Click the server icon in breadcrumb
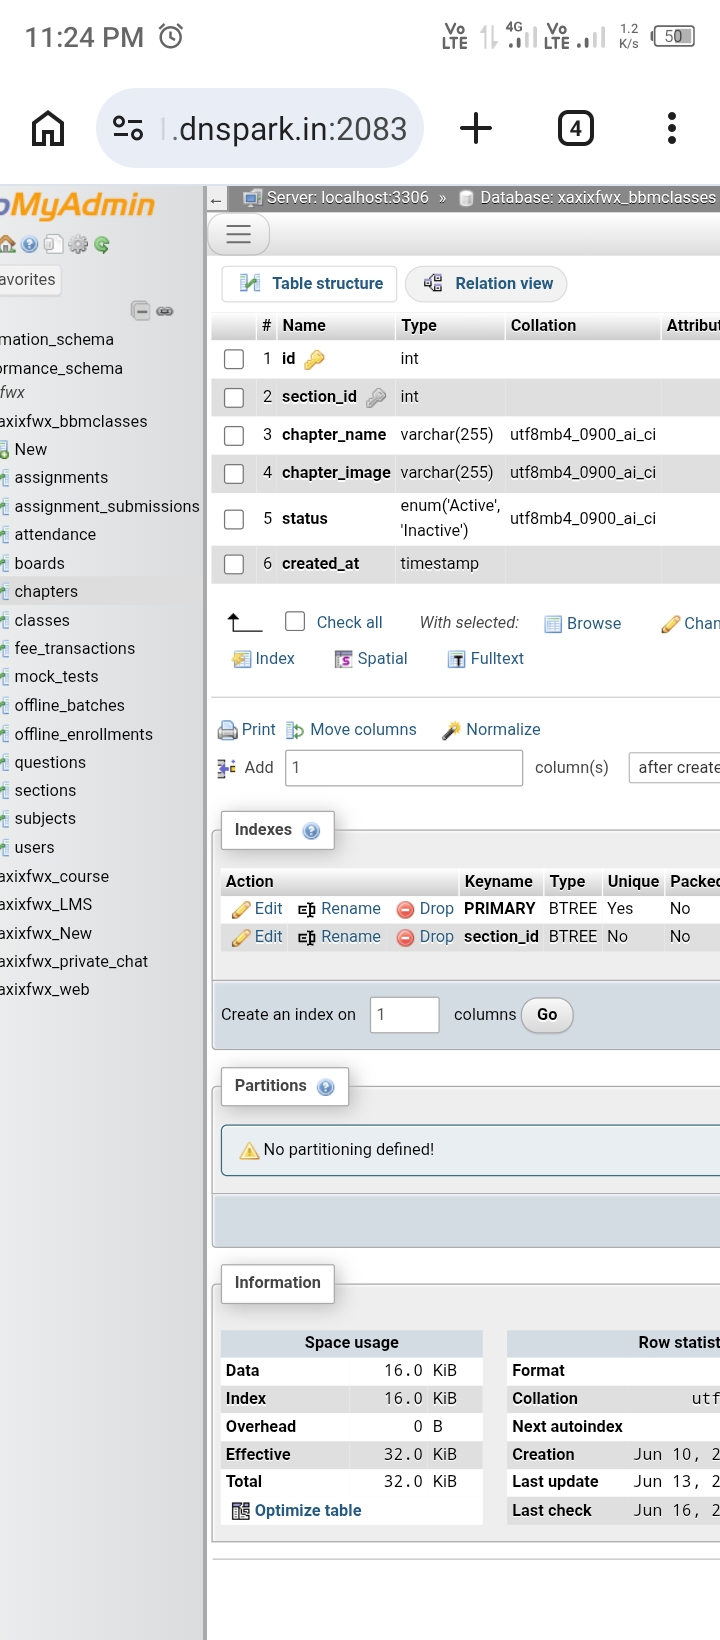Viewport: 720px width, 1640px height. (x=253, y=198)
